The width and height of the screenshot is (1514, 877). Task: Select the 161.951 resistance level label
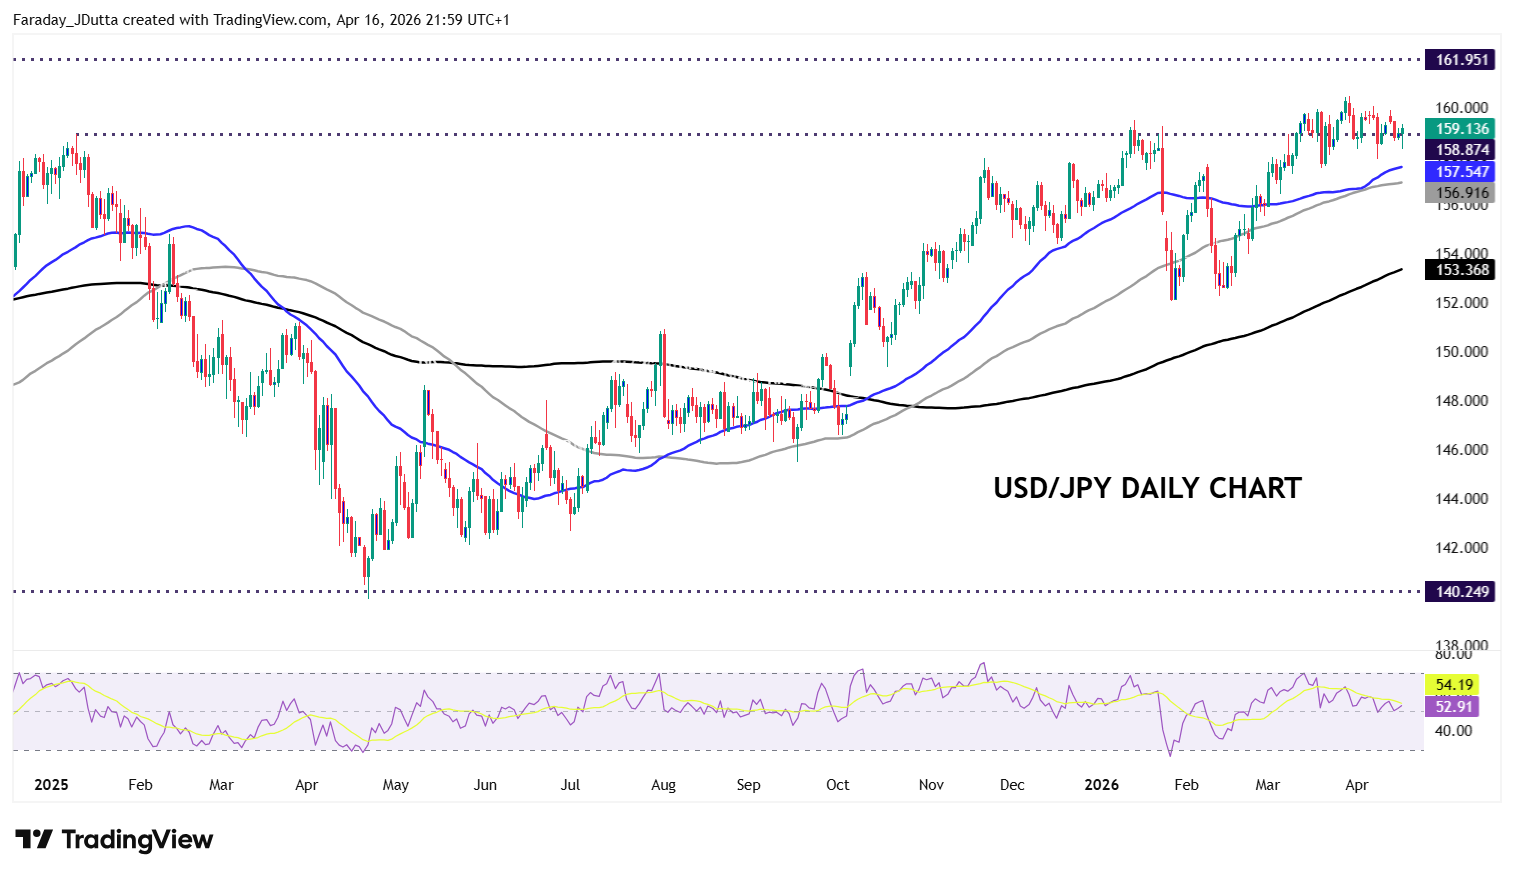pos(1461,60)
